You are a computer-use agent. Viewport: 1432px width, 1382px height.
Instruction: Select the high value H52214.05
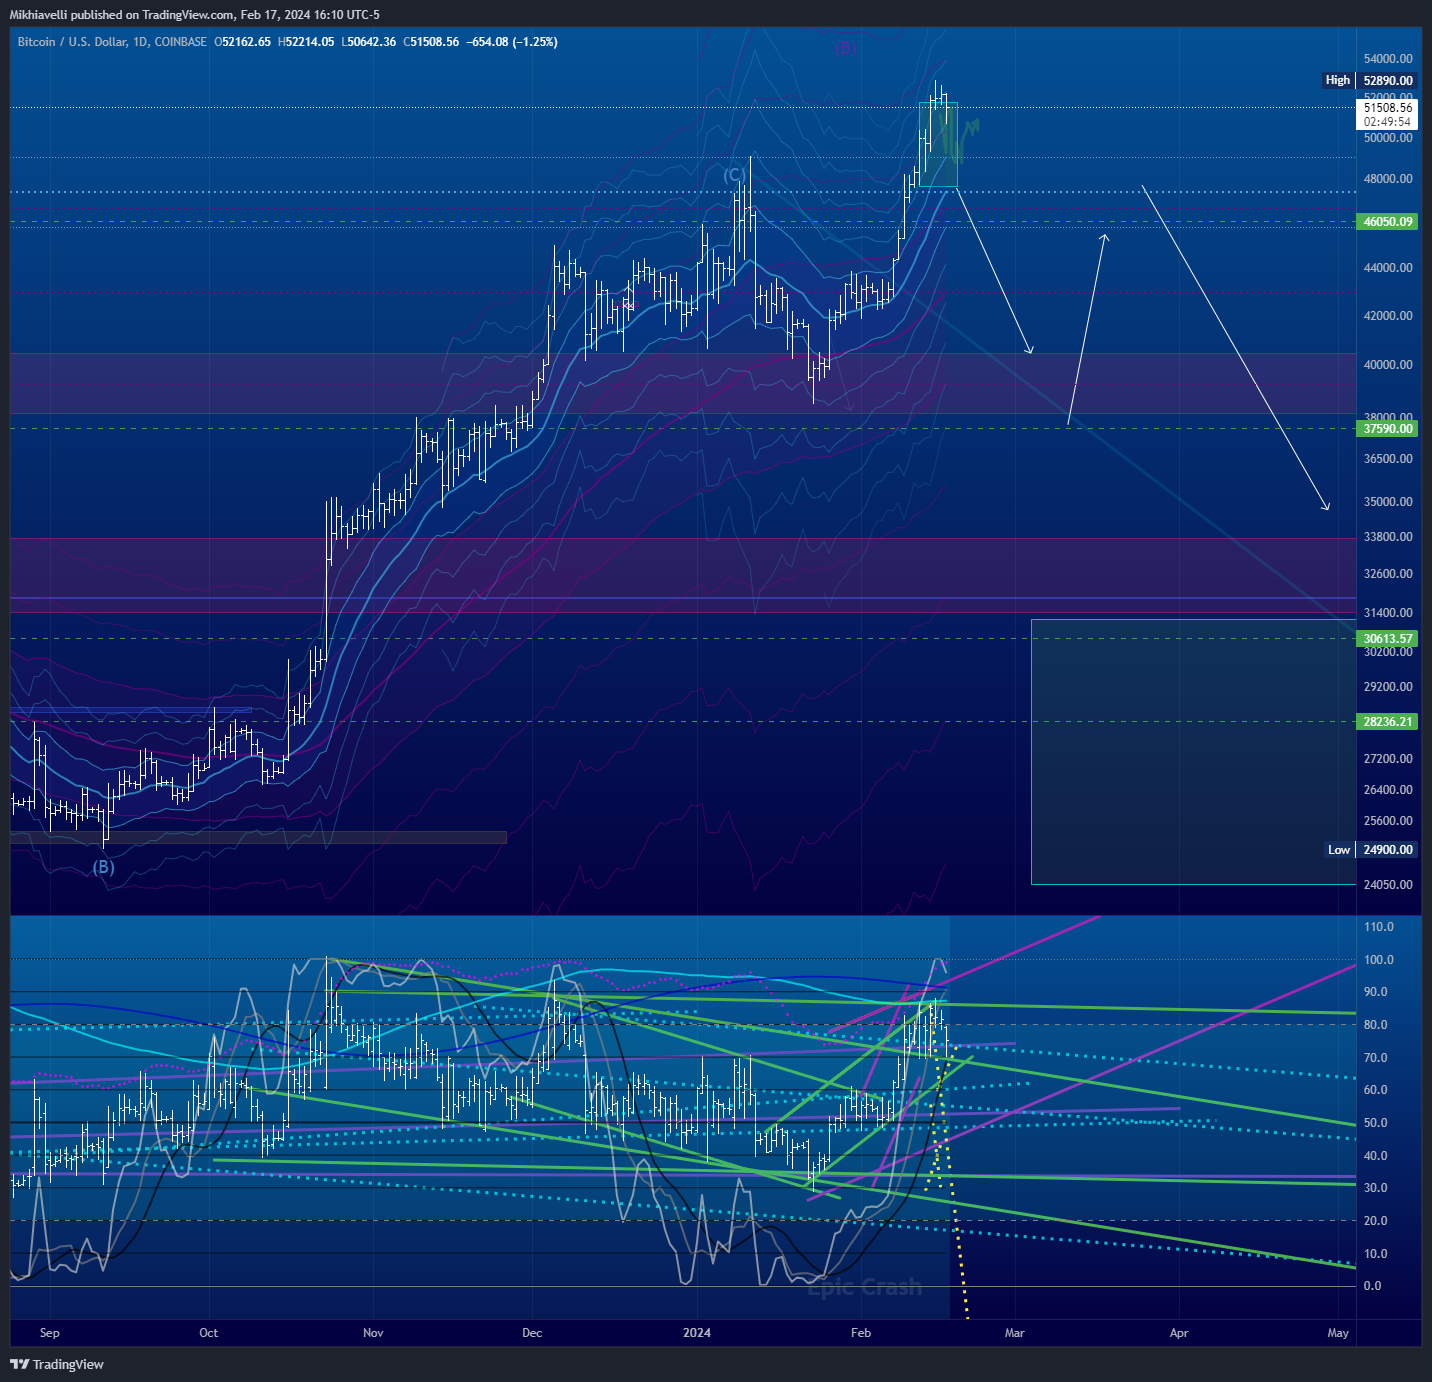306,42
